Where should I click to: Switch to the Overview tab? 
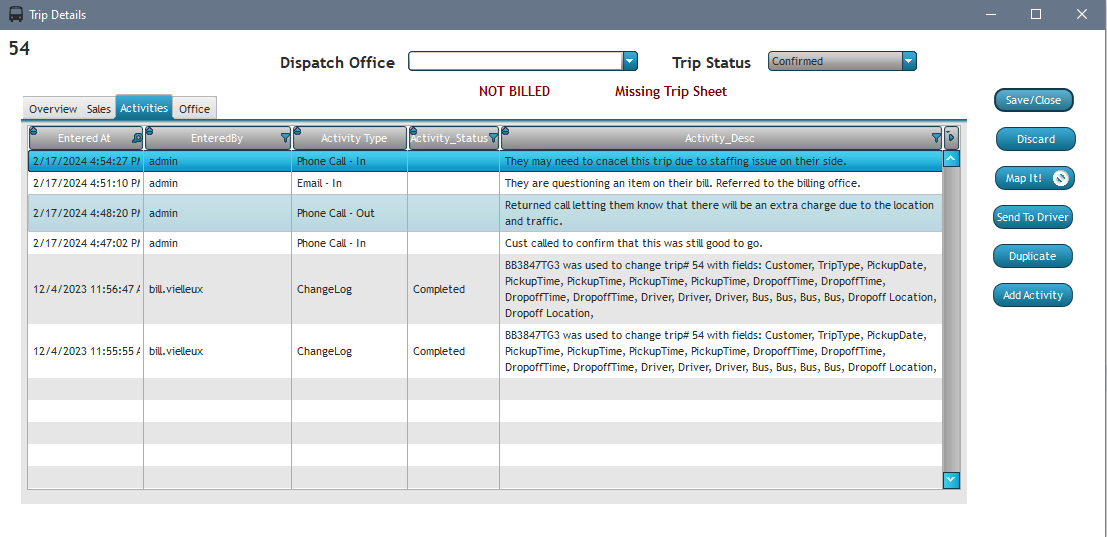click(53, 109)
